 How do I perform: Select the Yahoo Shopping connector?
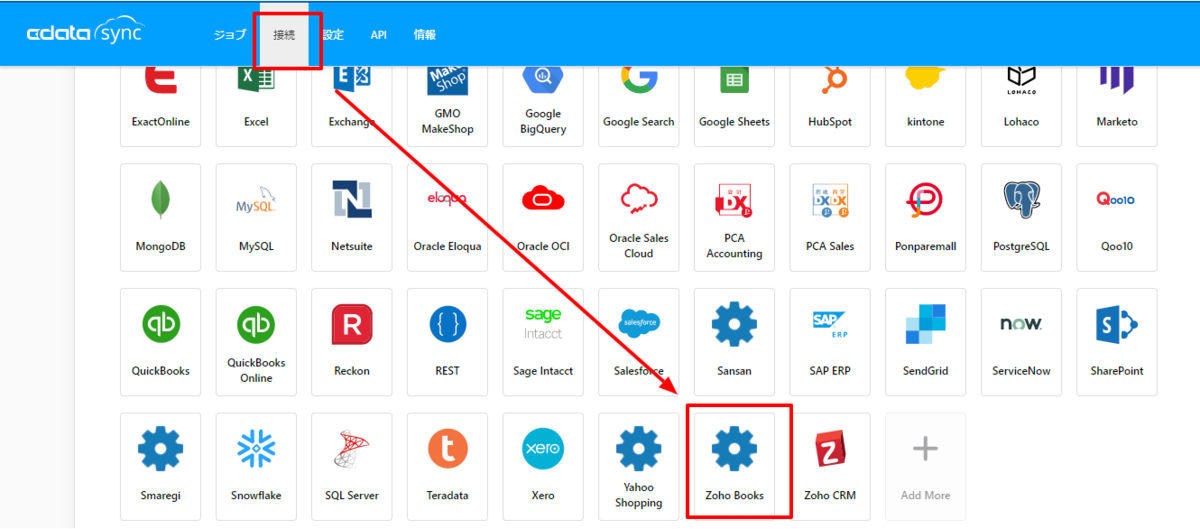click(639, 466)
